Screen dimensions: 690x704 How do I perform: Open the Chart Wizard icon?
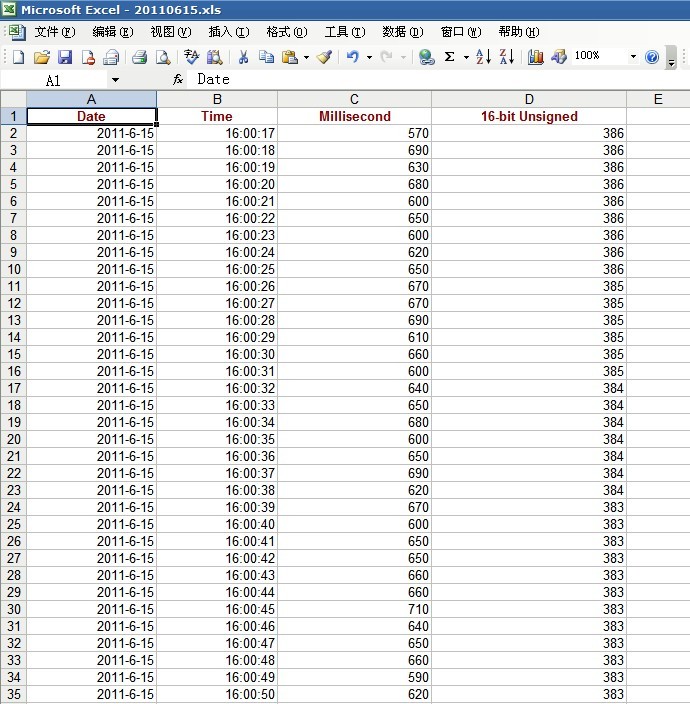(536, 57)
